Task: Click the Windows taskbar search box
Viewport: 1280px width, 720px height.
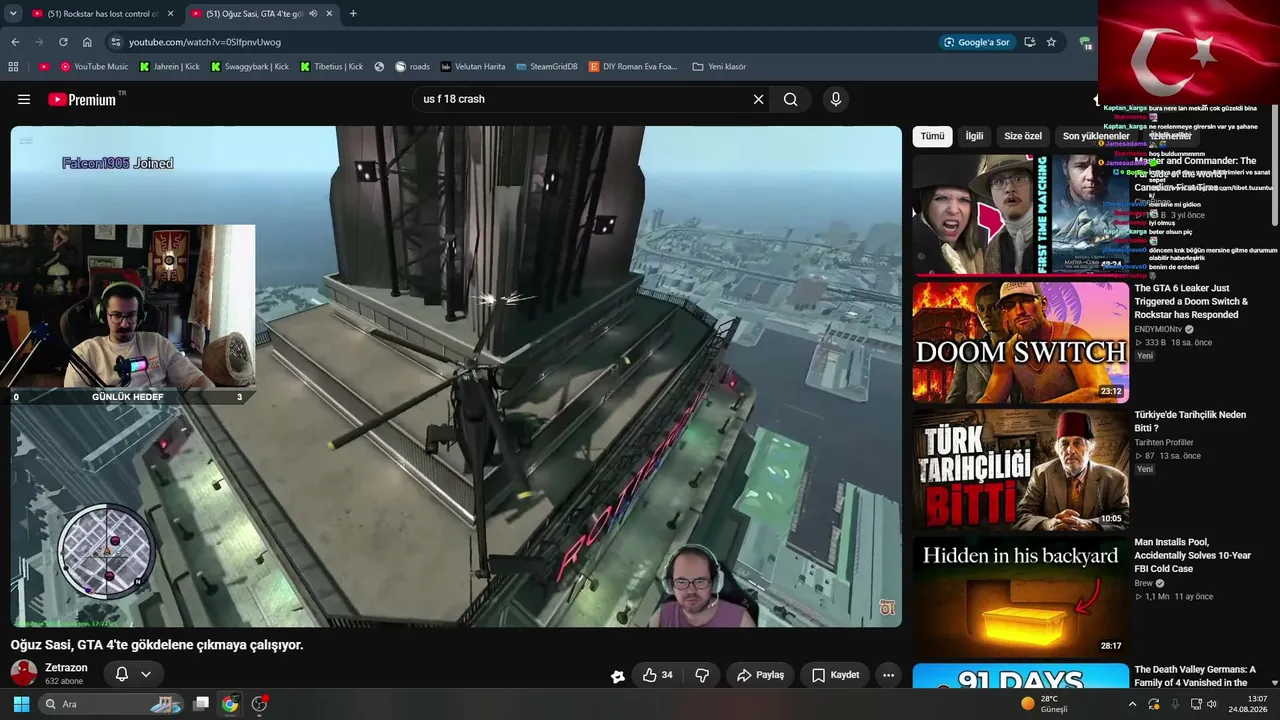Action: pyautogui.click(x=112, y=704)
